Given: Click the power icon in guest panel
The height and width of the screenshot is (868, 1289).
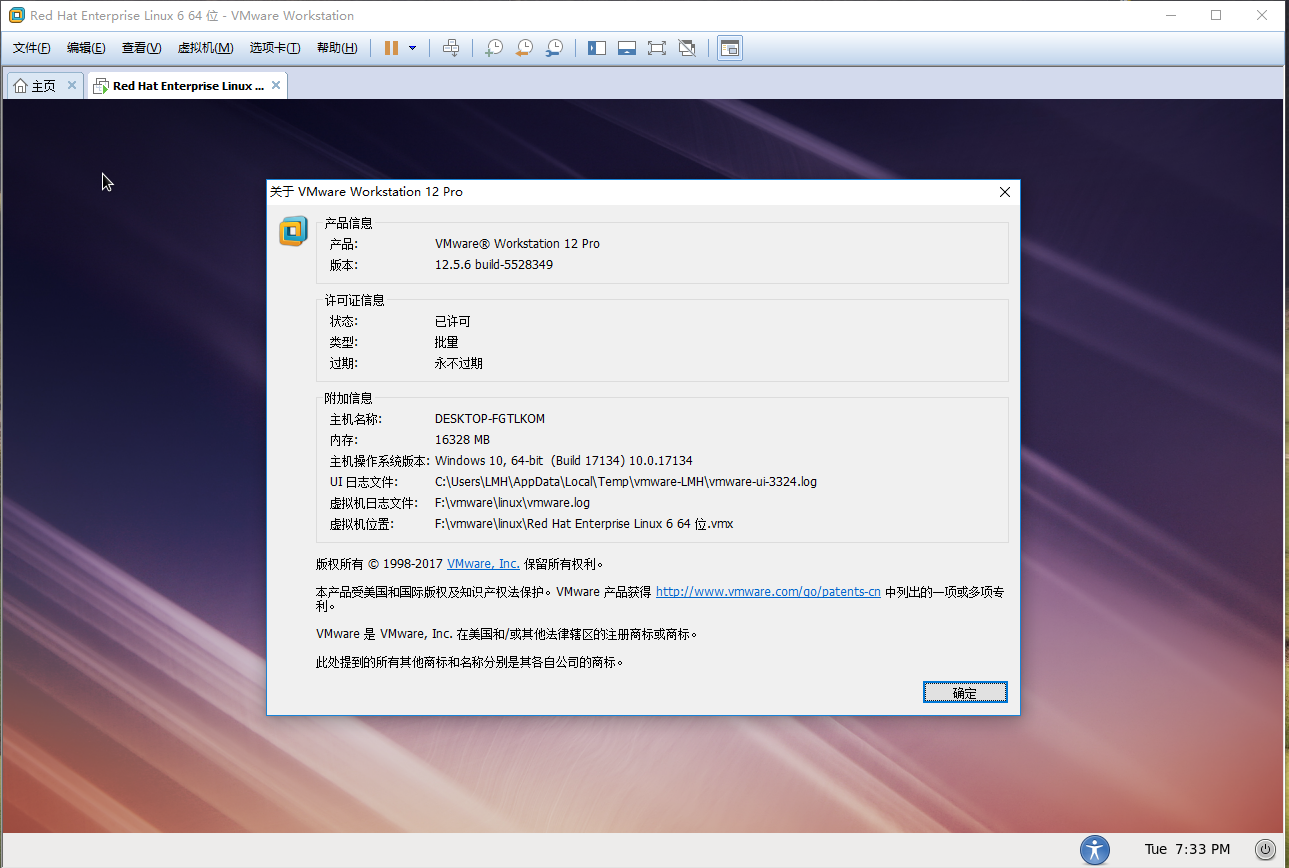Looking at the screenshot, I should pyautogui.click(x=1265, y=850).
